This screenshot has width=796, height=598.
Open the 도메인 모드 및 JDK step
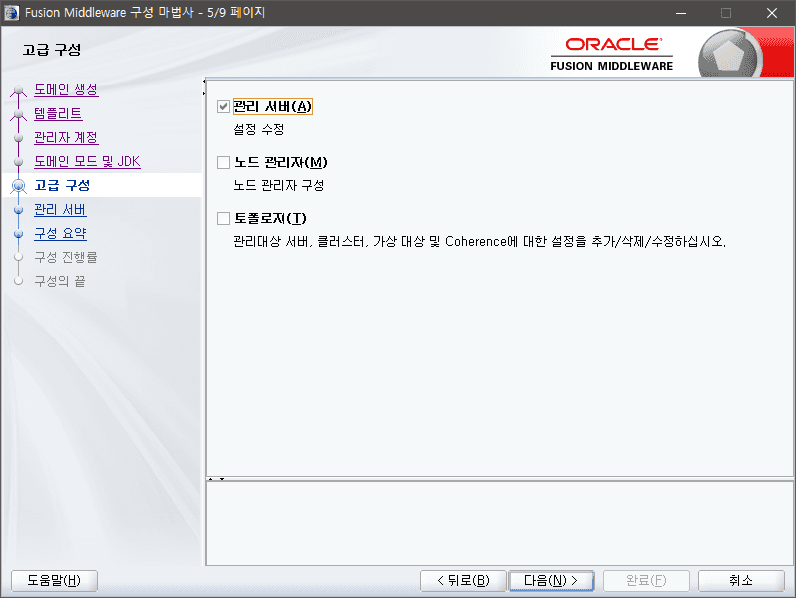pyautogui.click(x=87, y=161)
